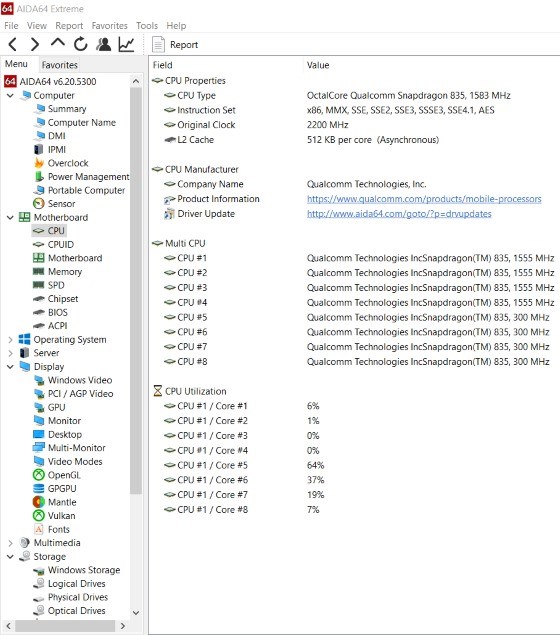Viewport: 560px width, 635px height.
Task: Select the IPMI tree icon
Action: click(x=38, y=149)
